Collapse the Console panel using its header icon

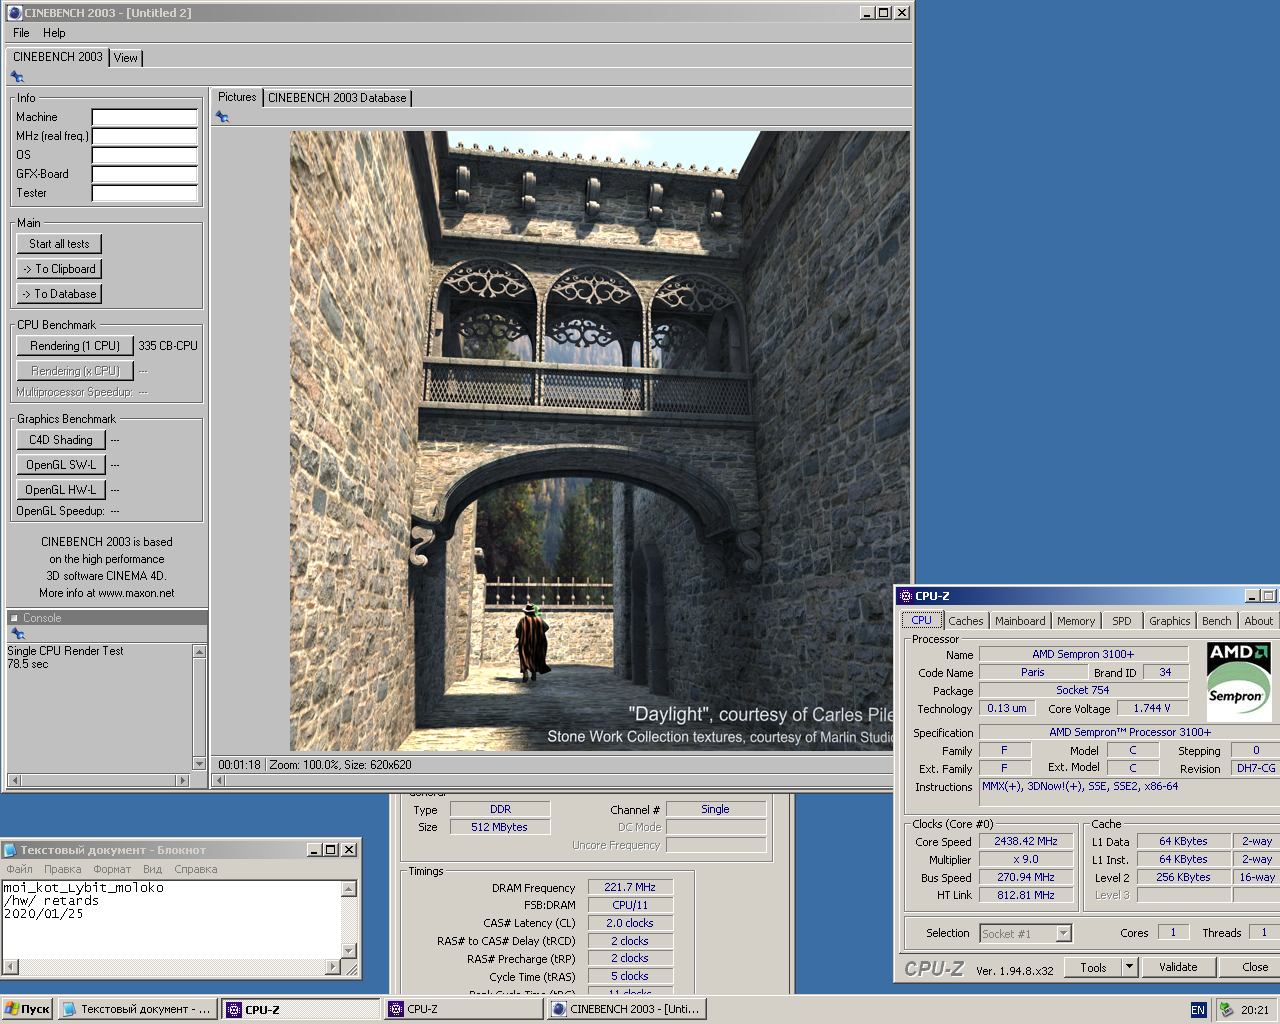click(14, 618)
